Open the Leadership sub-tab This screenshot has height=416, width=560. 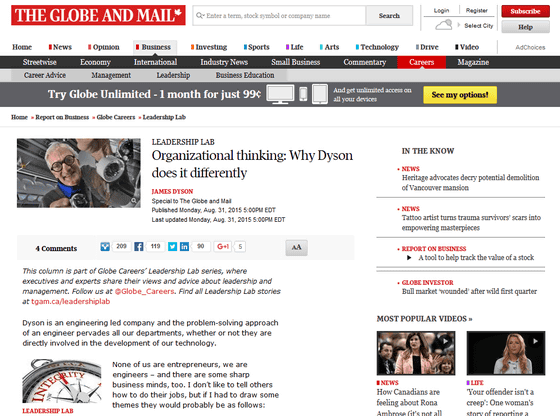point(173,75)
